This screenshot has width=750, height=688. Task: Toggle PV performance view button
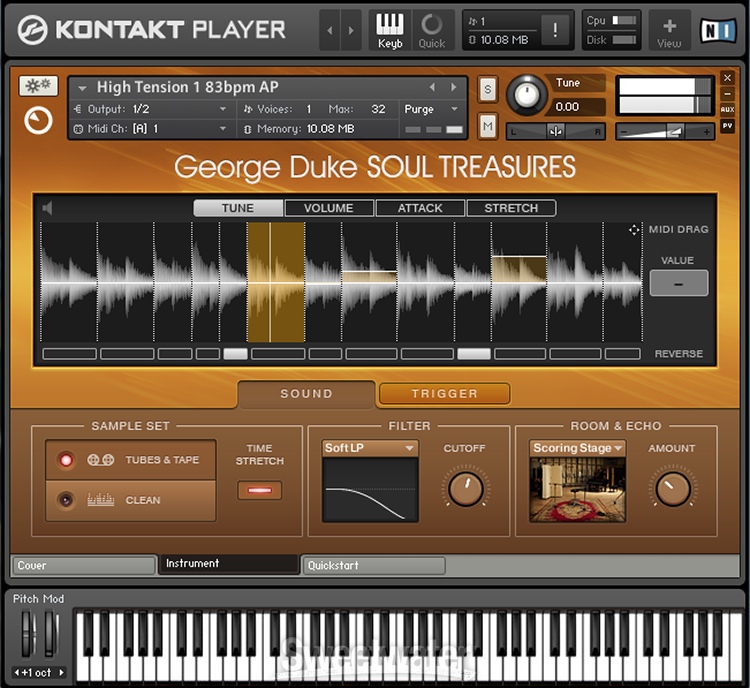coord(727,126)
